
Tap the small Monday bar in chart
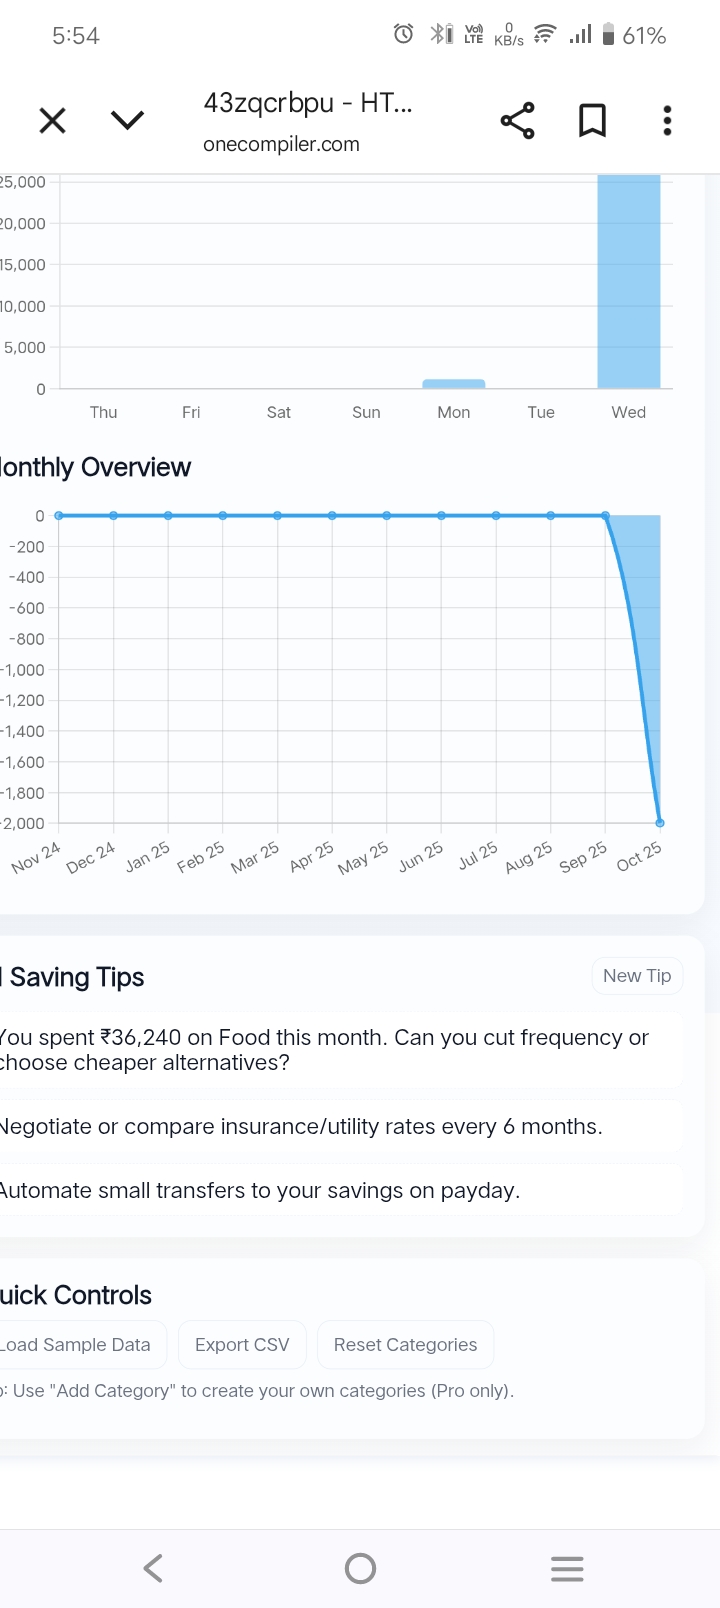click(454, 384)
